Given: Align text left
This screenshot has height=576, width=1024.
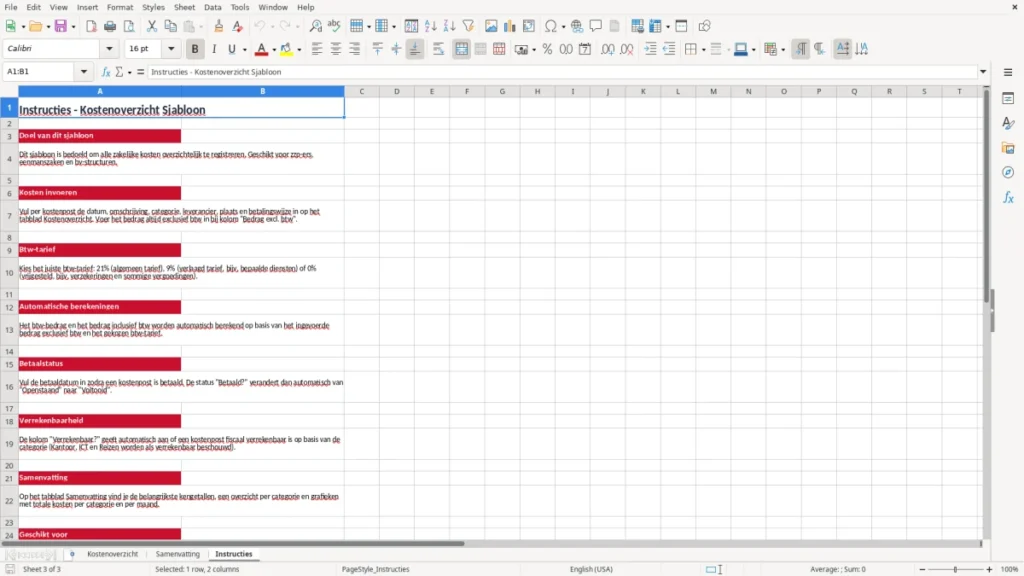Looking at the screenshot, I should 317,49.
